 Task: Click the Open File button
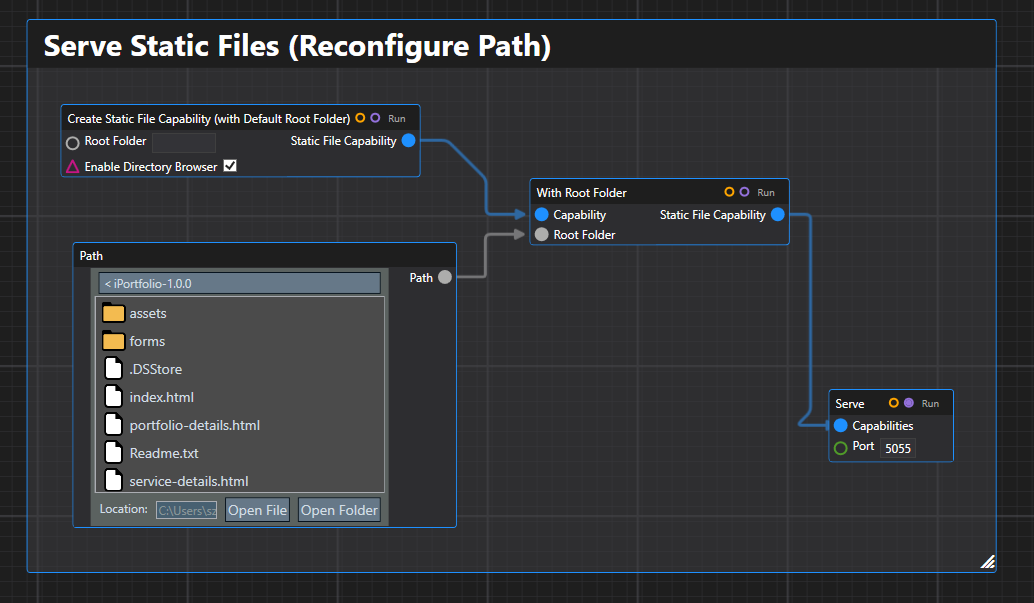tap(257, 510)
